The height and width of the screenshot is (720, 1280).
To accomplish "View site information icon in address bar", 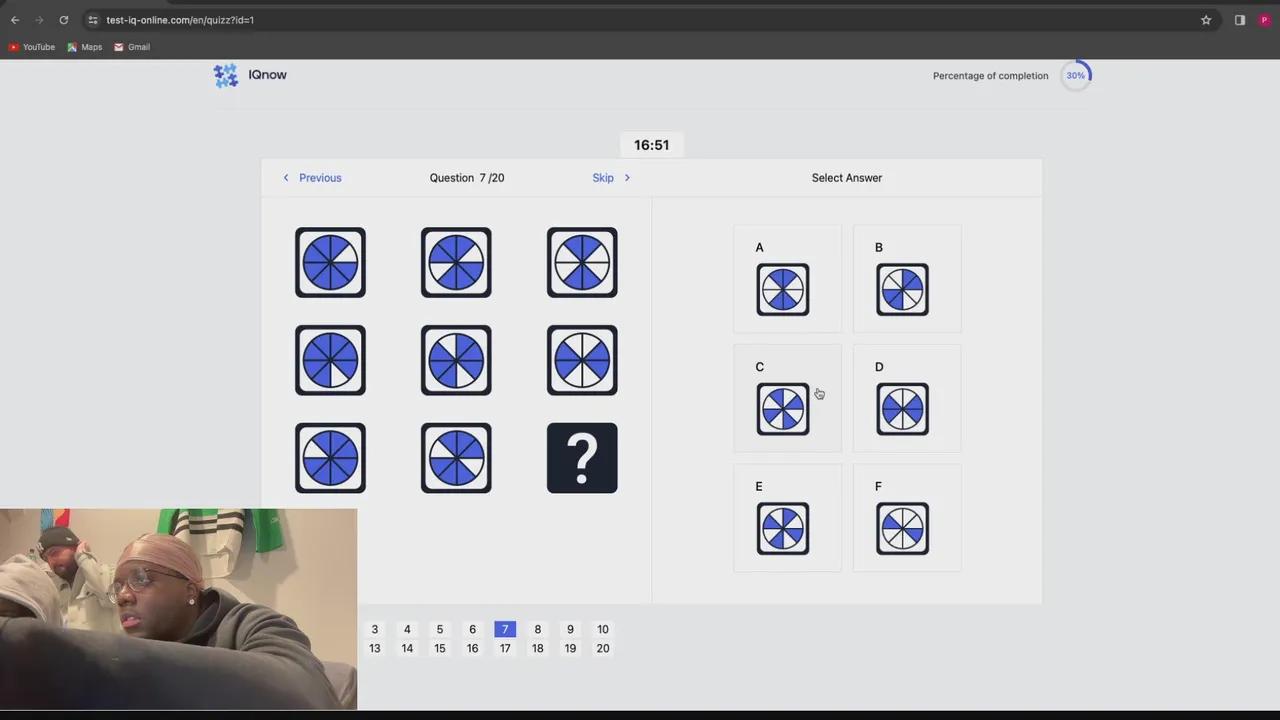I will [93, 20].
